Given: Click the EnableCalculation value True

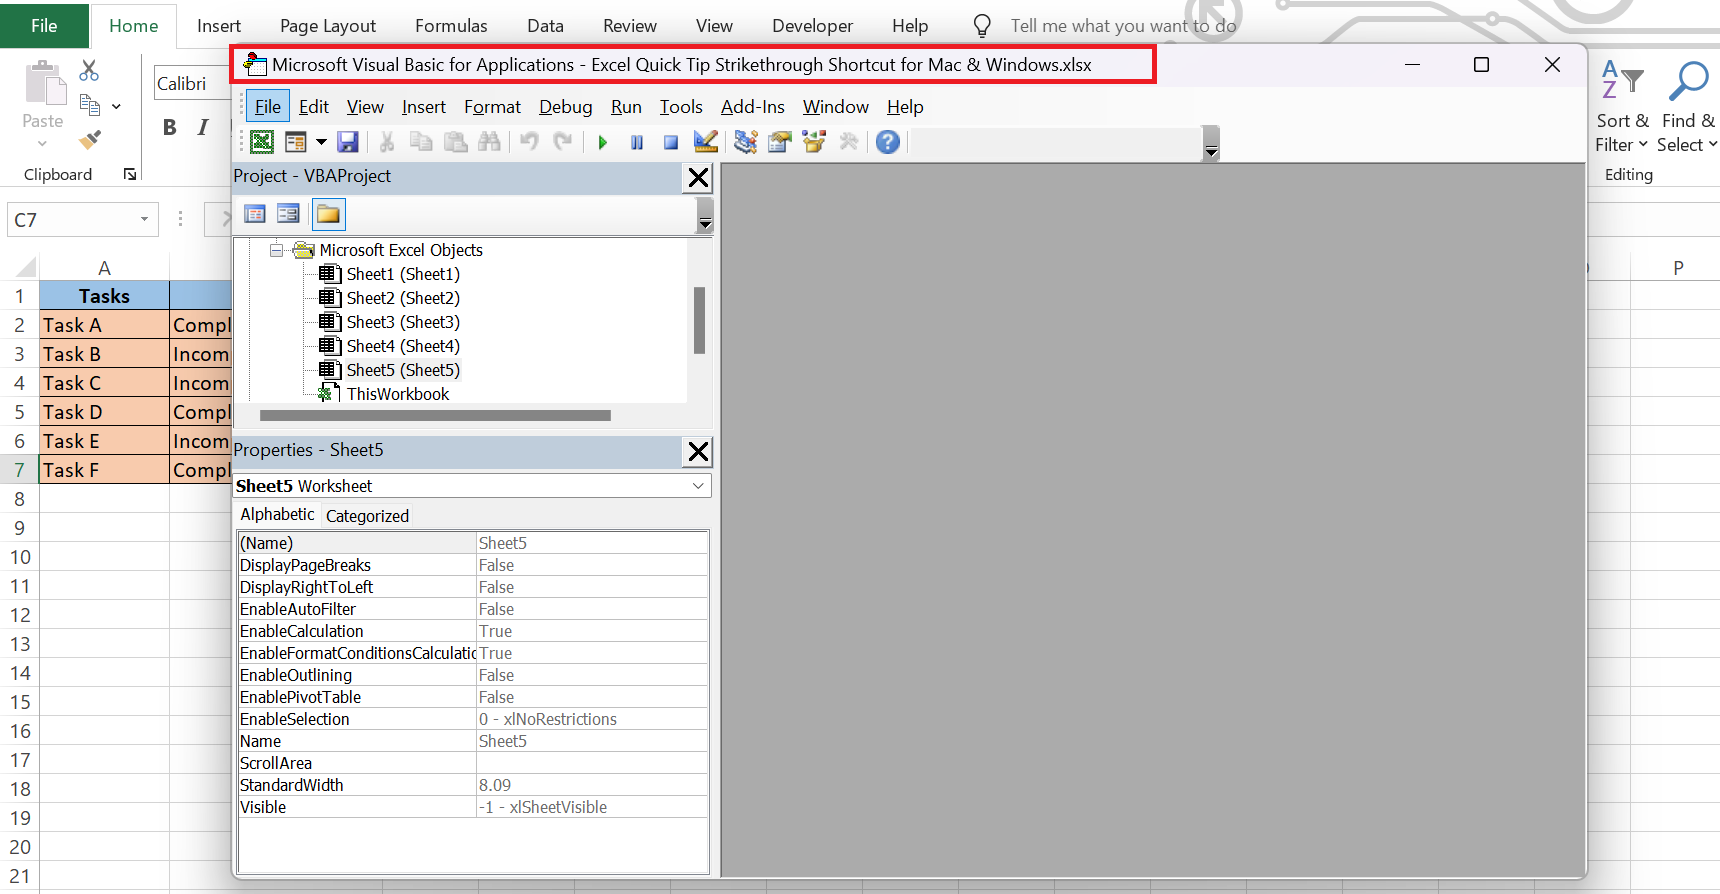Looking at the screenshot, I should pyautogui.click(x=592, y=631).
